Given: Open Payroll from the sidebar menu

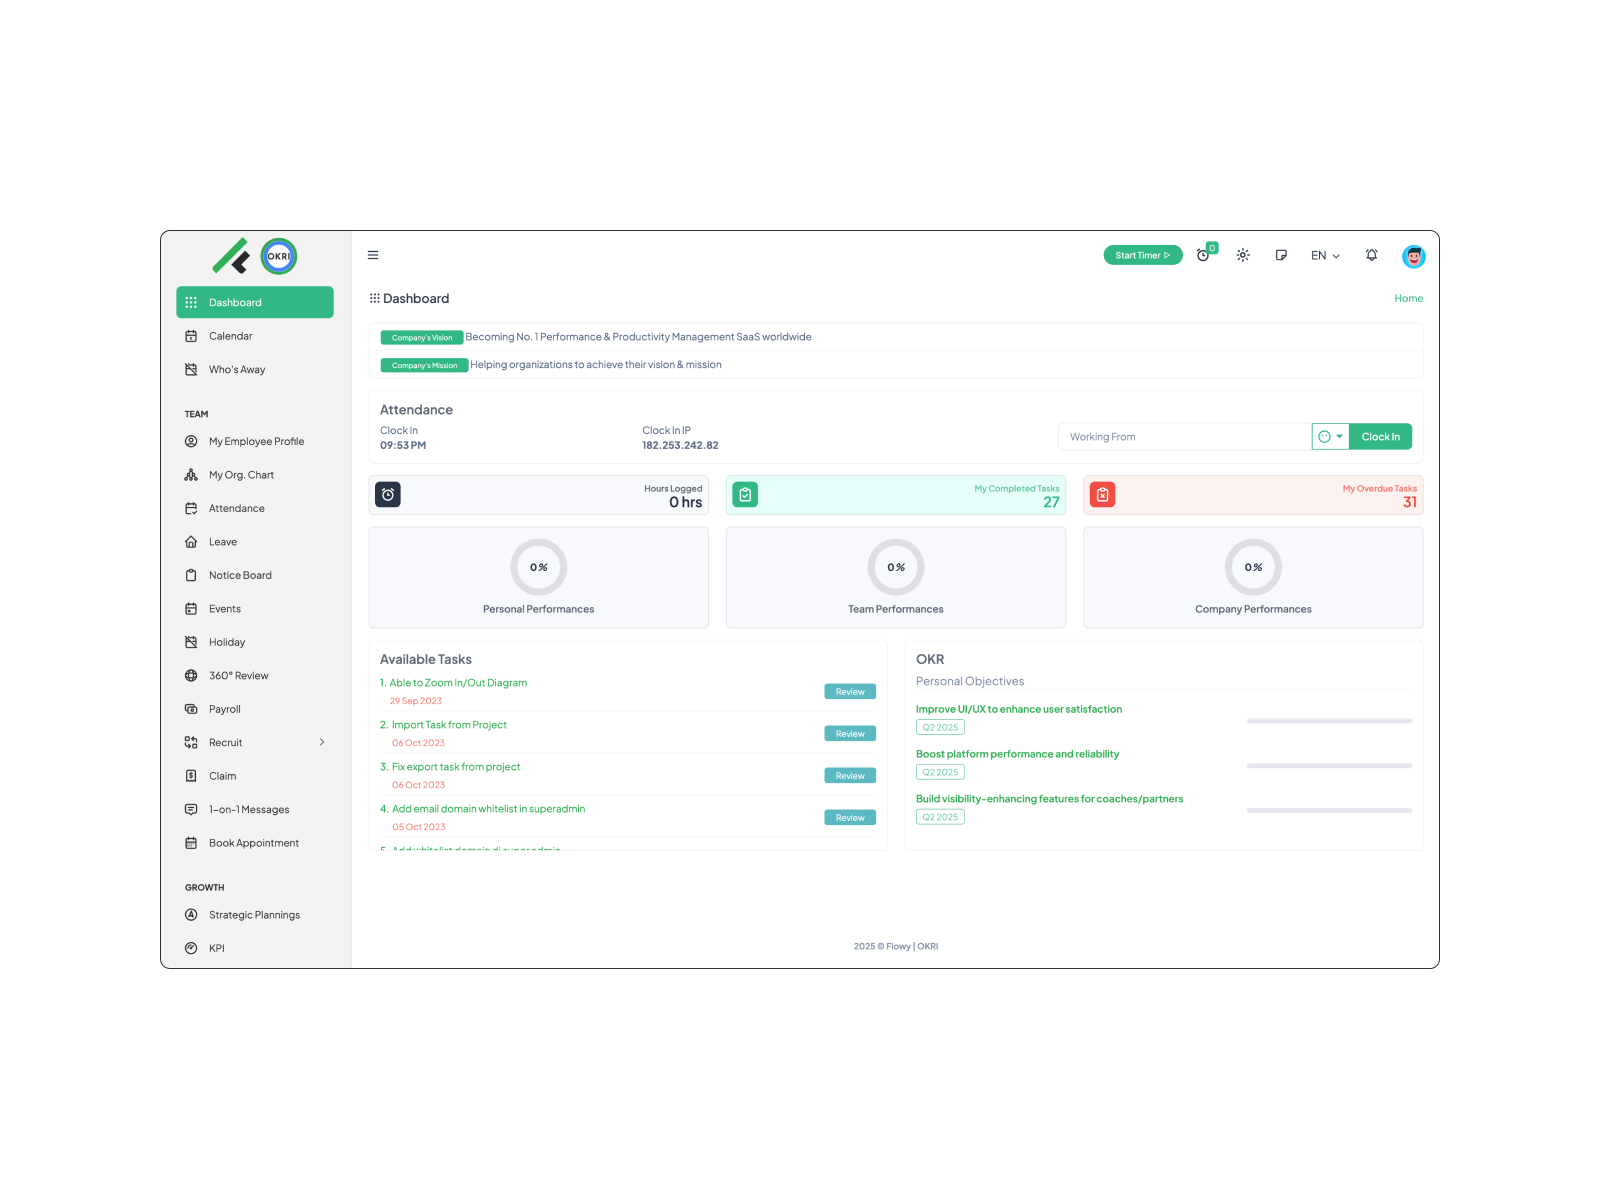Looking at the screenshot, I should pyautogui.click(x=224, y=709).
